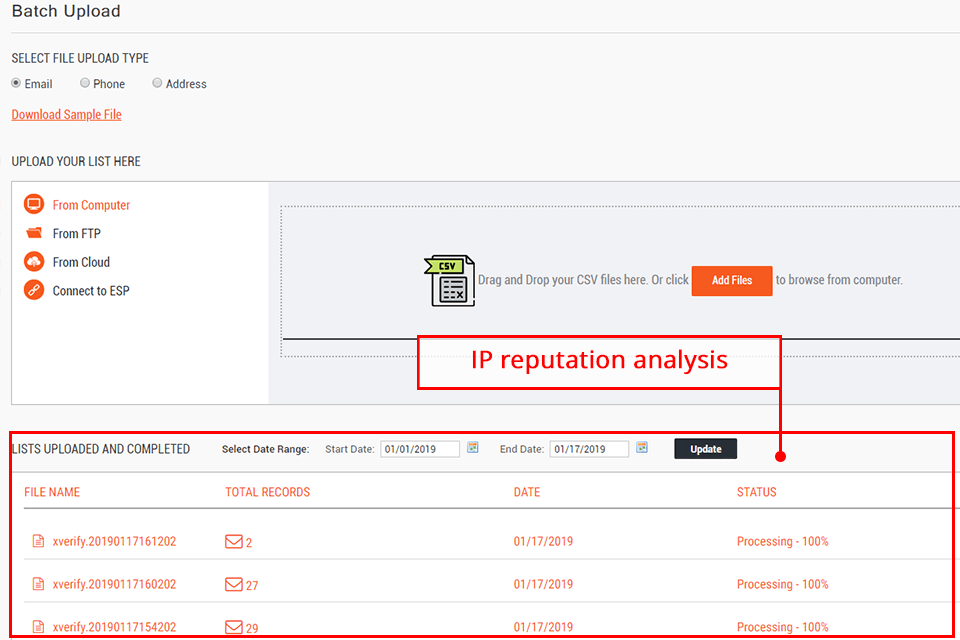Choose the Connect to ESP option
The height and width of the screenshot is (640, 960).
pos(91,291)
